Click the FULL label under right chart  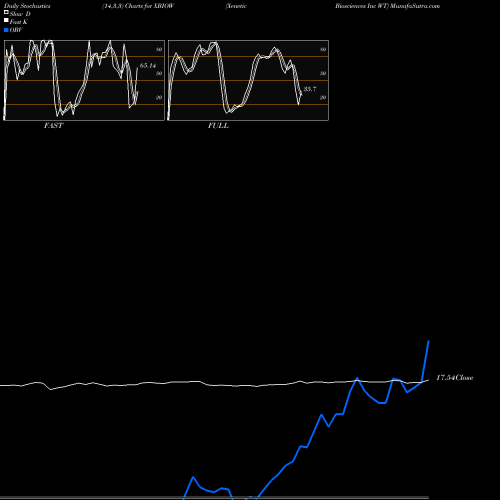pos(218,126)
